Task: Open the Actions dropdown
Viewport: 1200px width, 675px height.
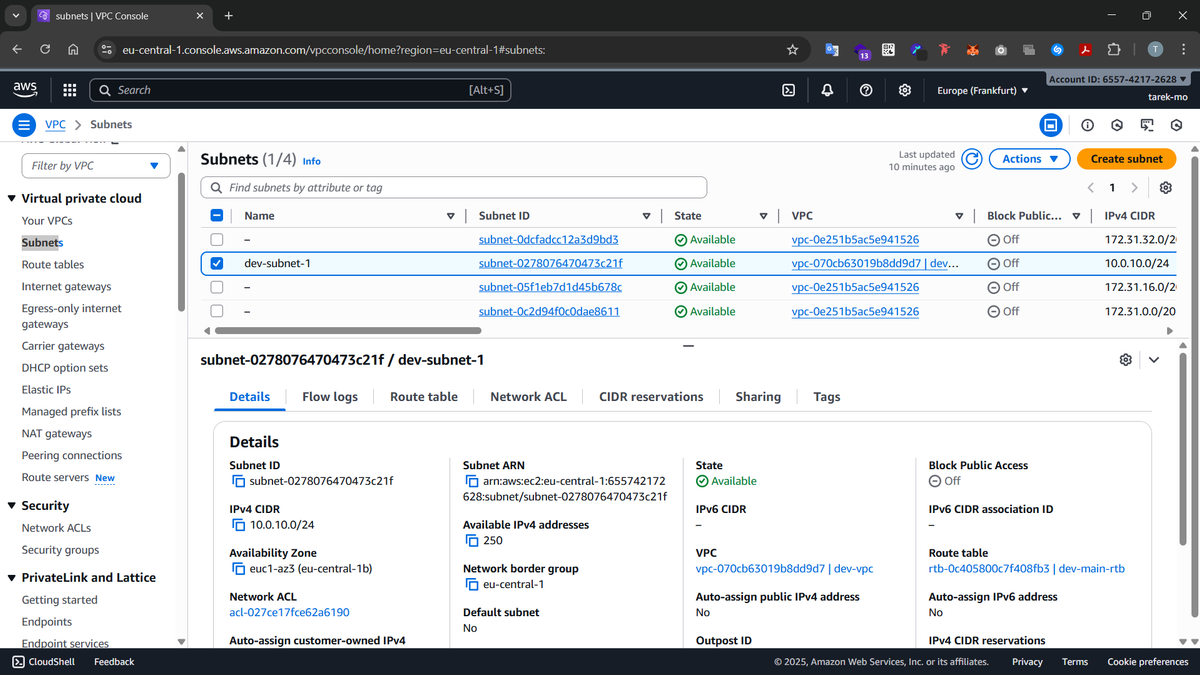Action: tap(1029, 159)
